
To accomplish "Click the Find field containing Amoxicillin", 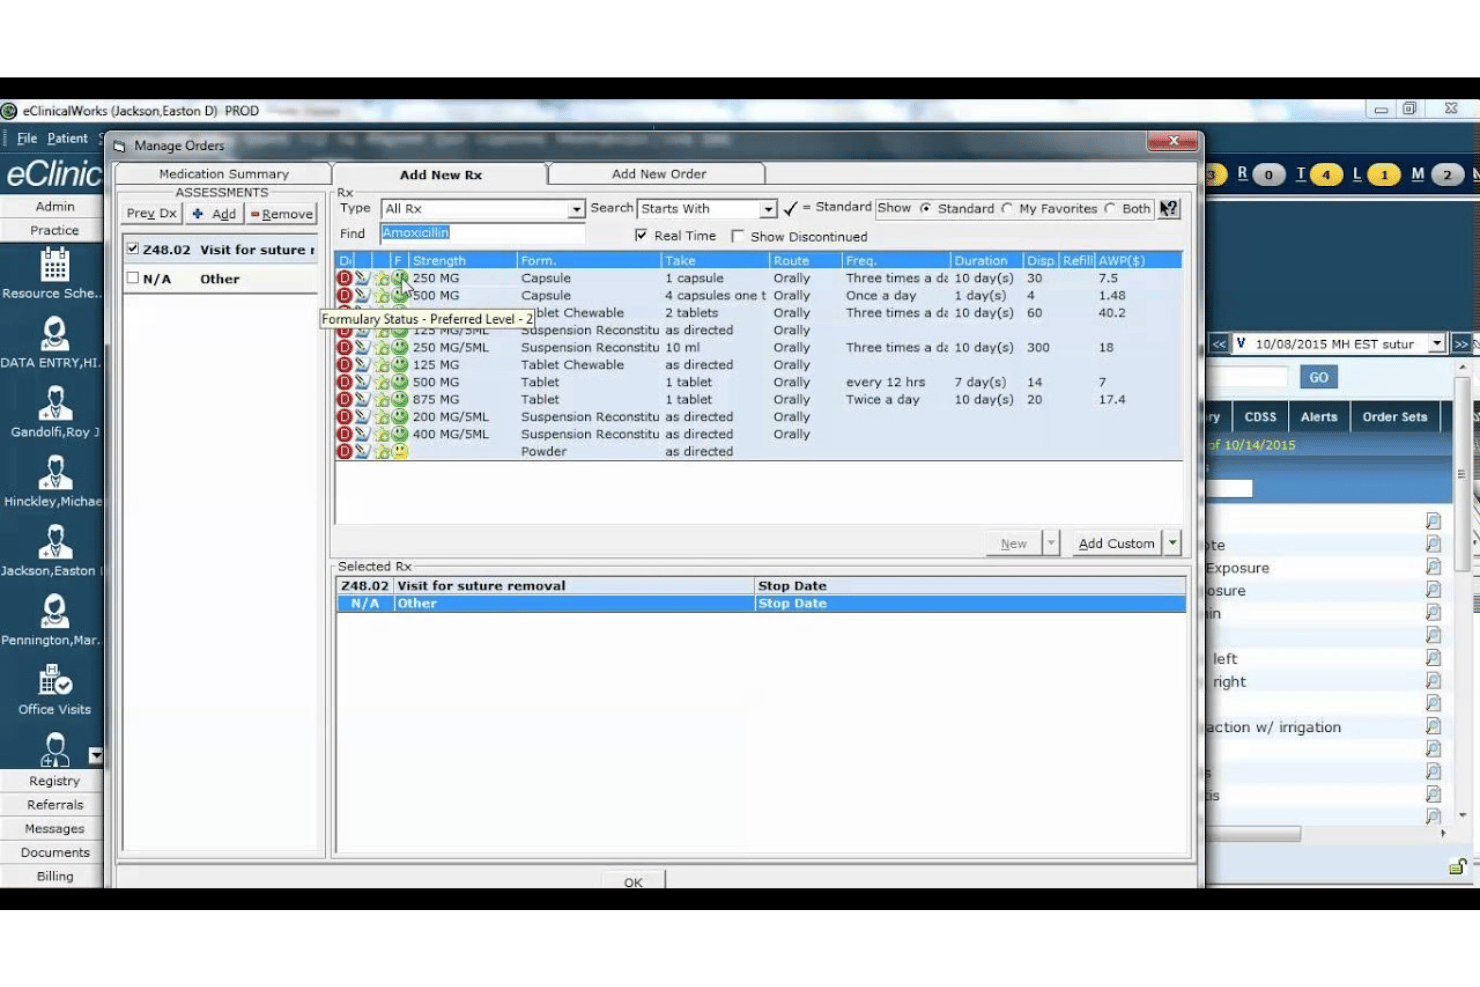I will (x=482, y=233).
